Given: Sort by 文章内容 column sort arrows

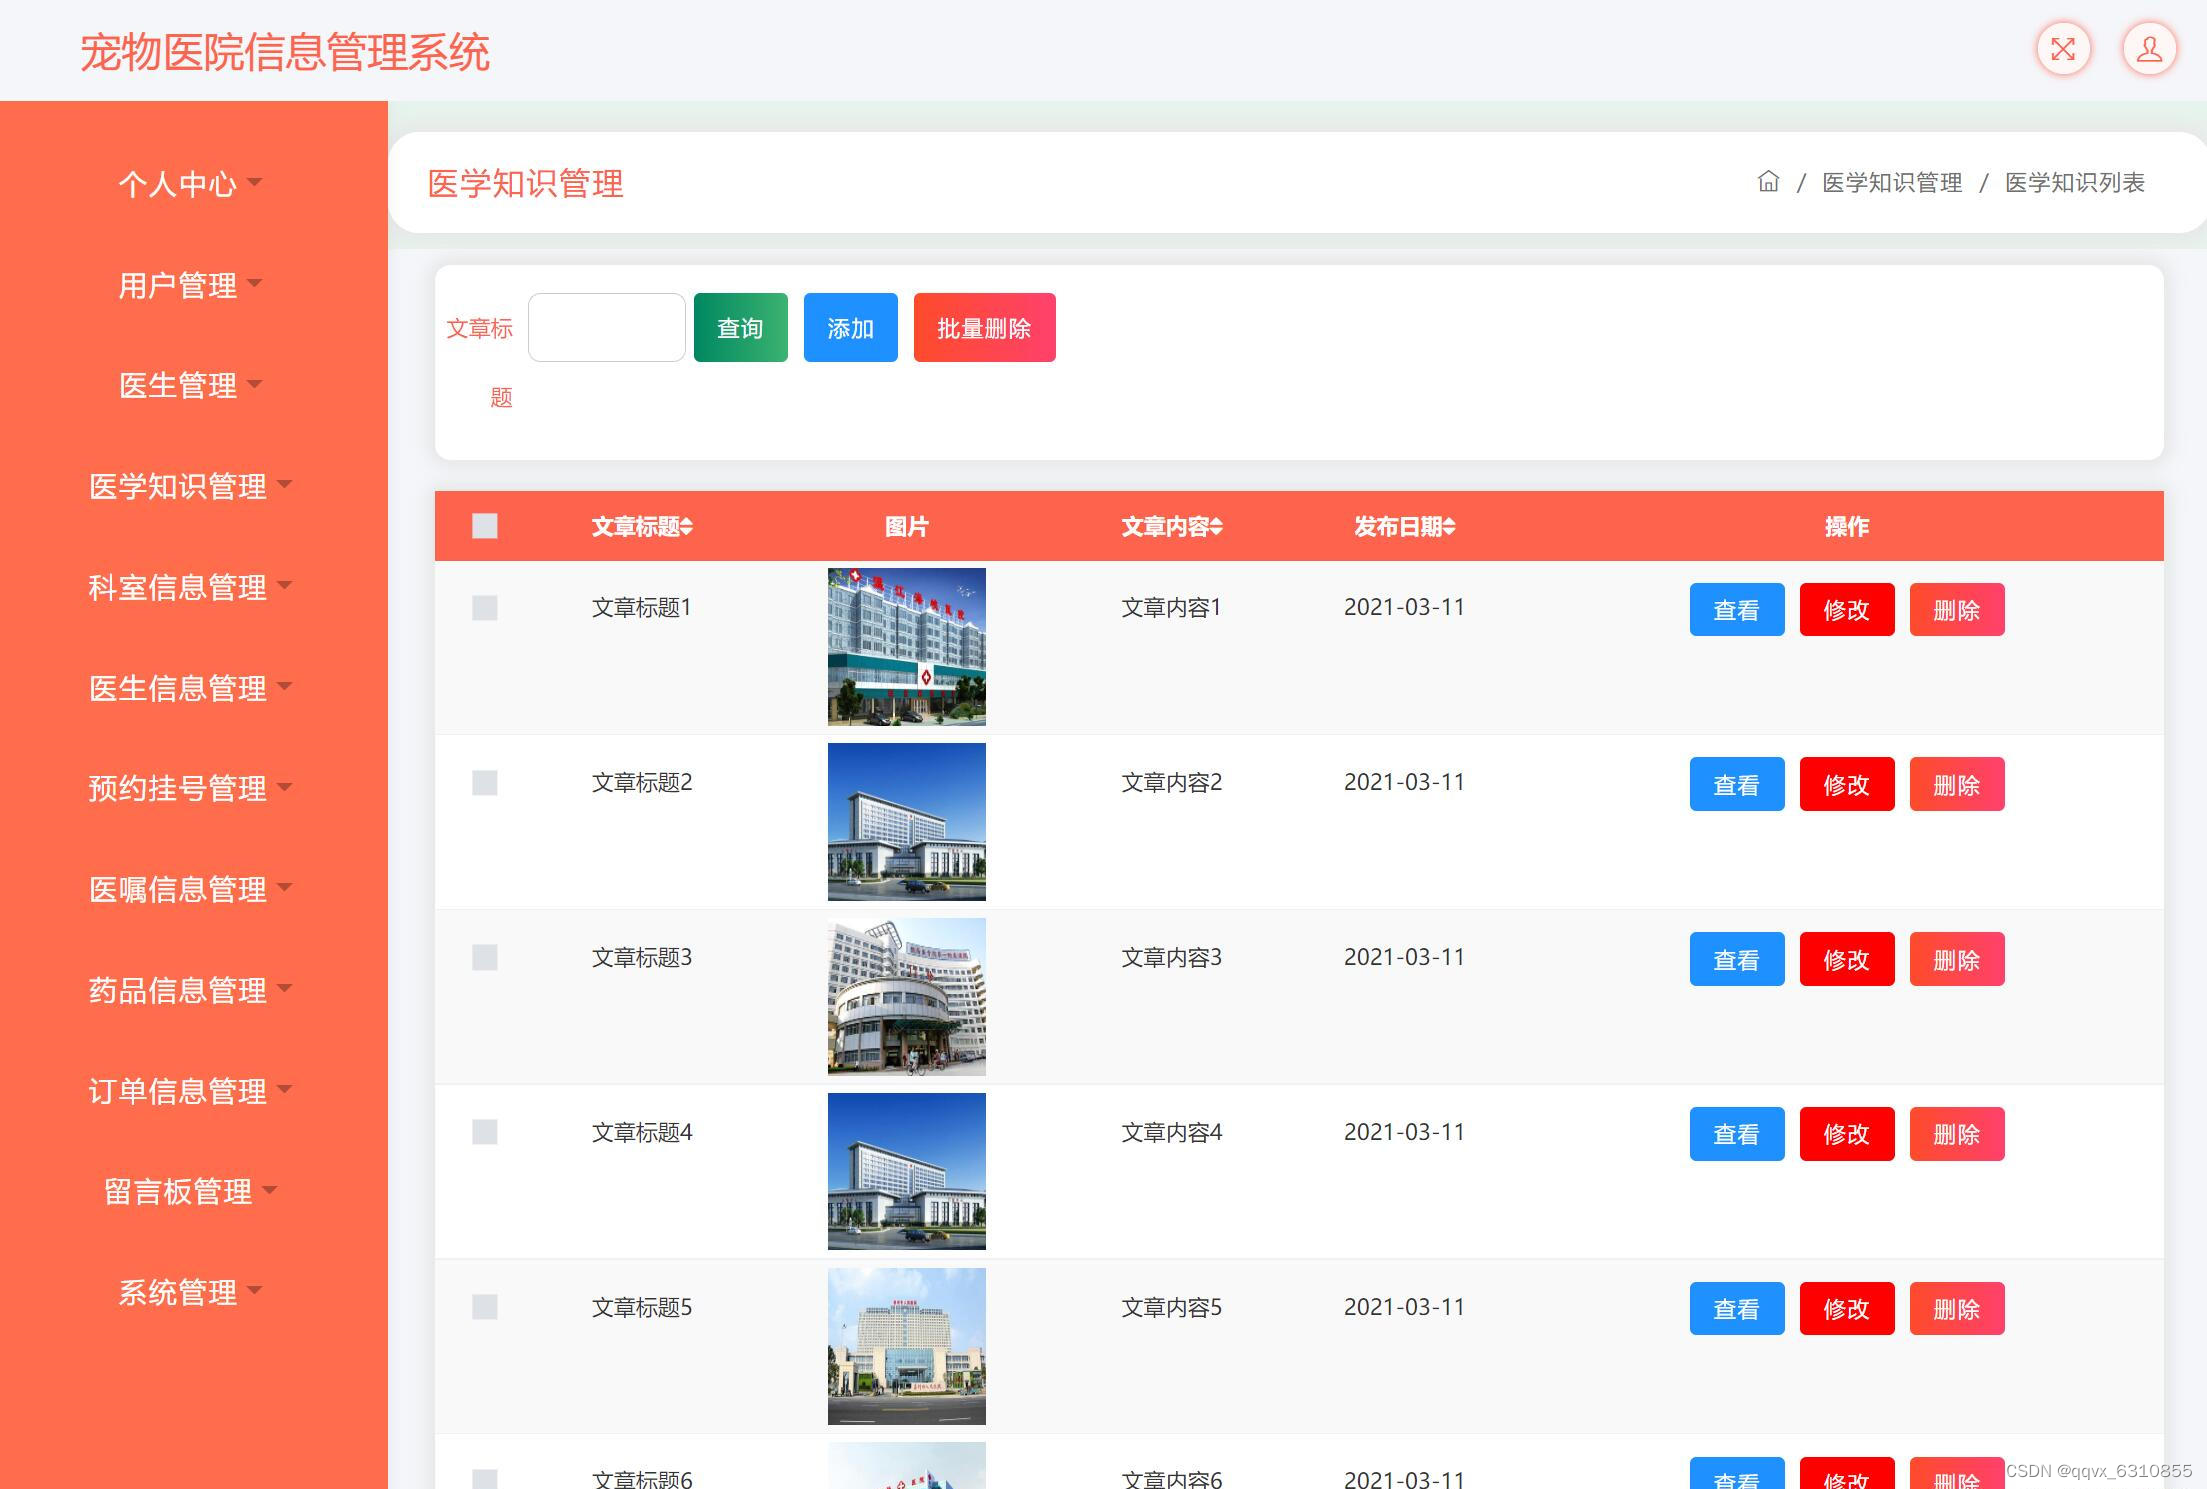Looking at the screenshot, I should click(1216, 527).
